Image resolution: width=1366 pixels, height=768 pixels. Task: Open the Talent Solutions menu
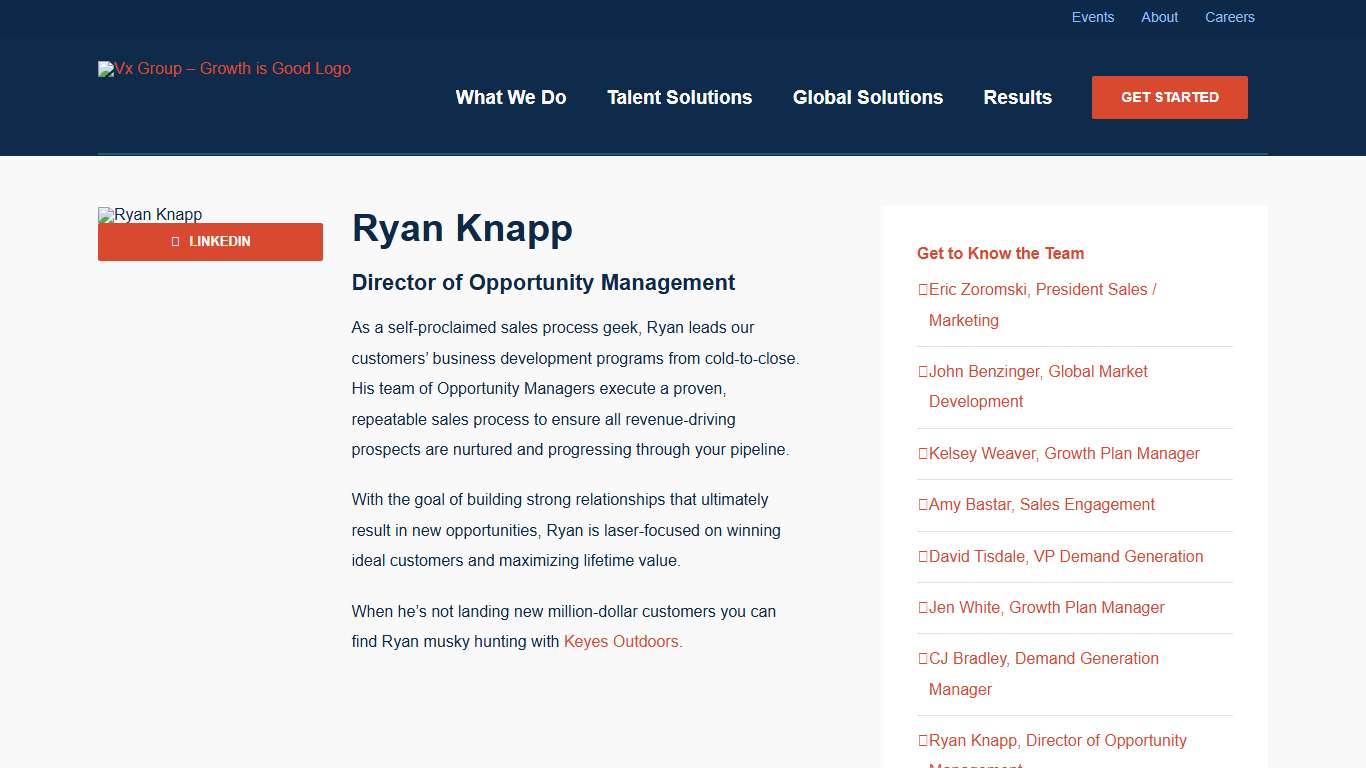[679, 97]
